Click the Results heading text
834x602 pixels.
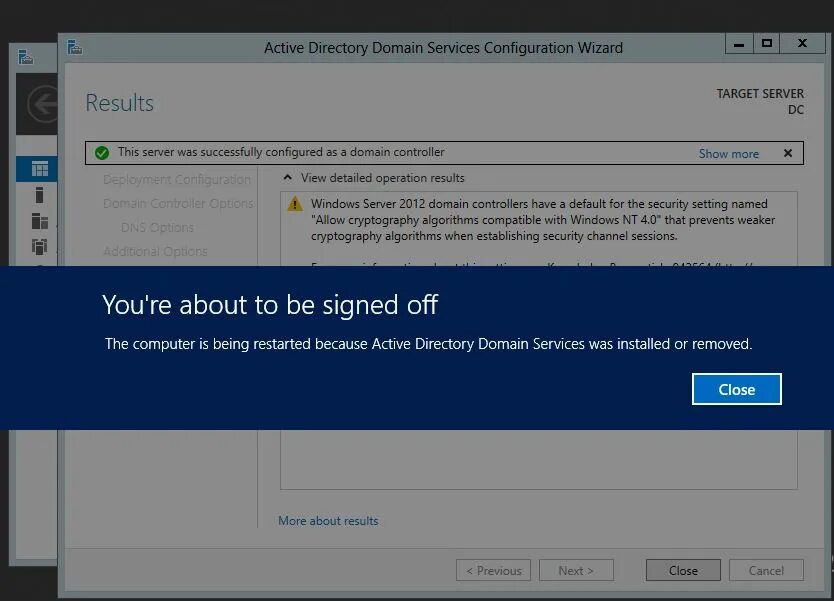coord(120,103)
